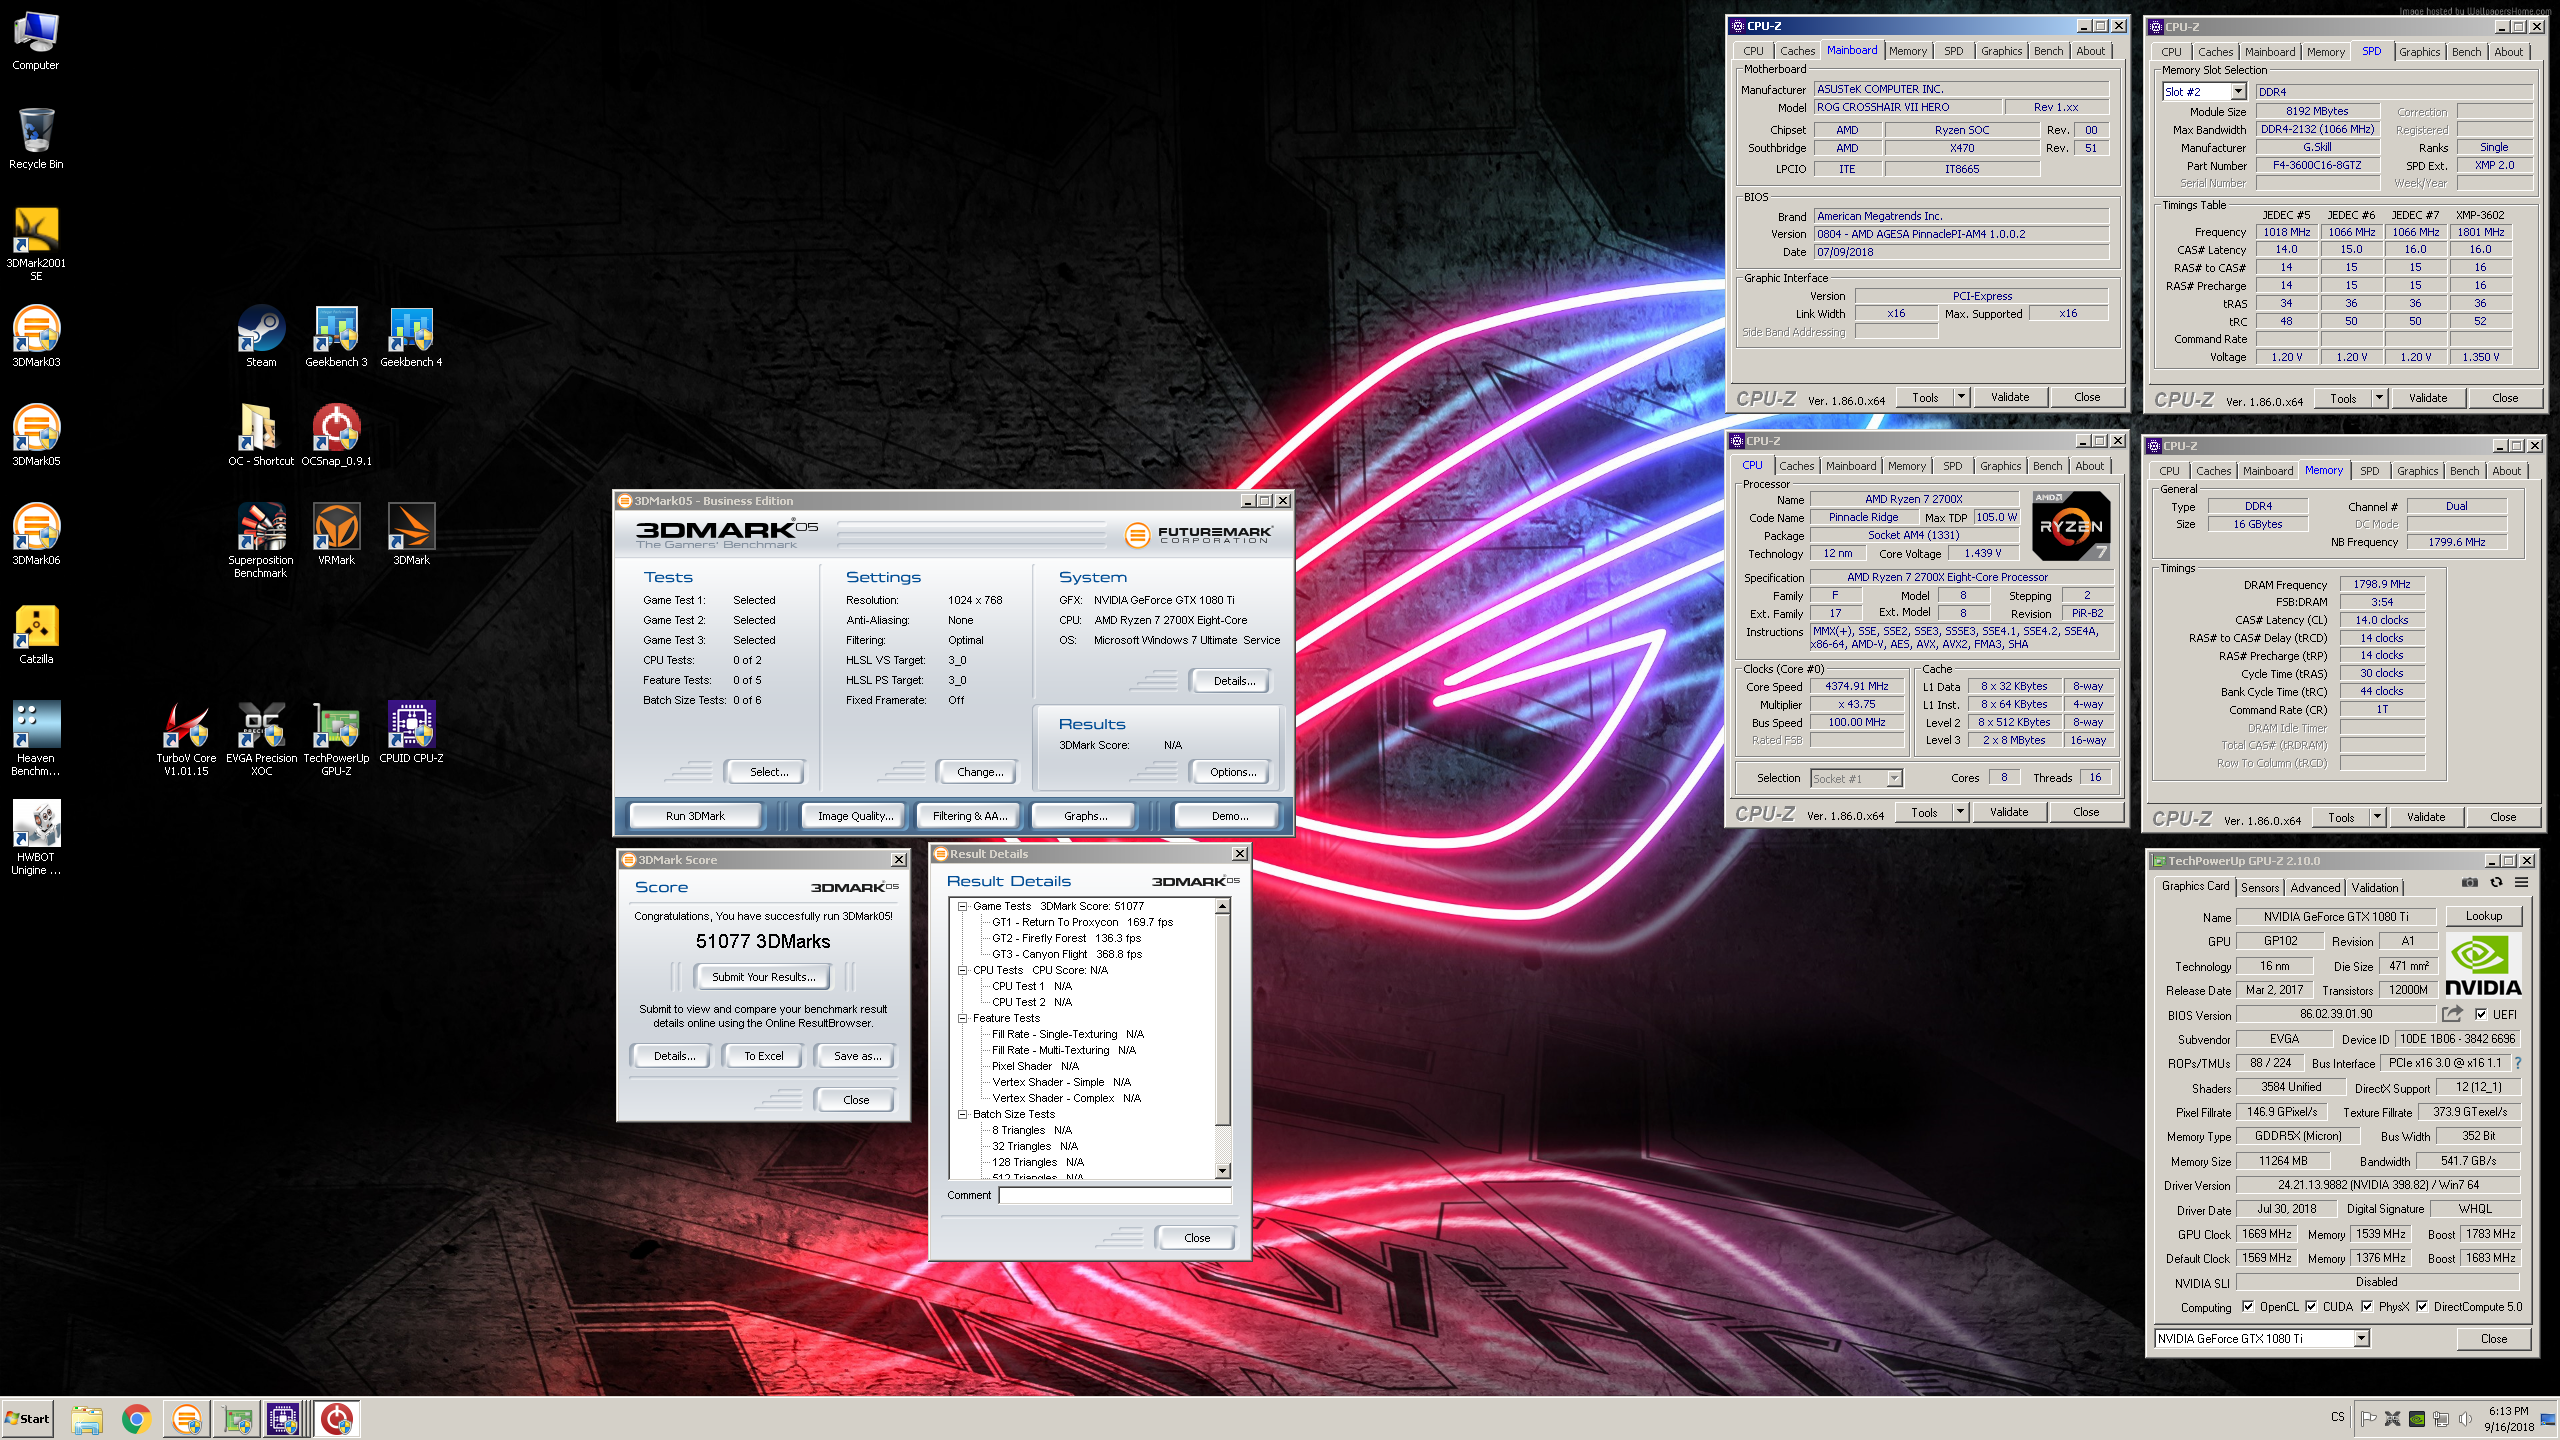This screenshot has width=2560, height=1440.
Task: Open the HWBOT Unigine desktop icon
Action: pos(36,838)
